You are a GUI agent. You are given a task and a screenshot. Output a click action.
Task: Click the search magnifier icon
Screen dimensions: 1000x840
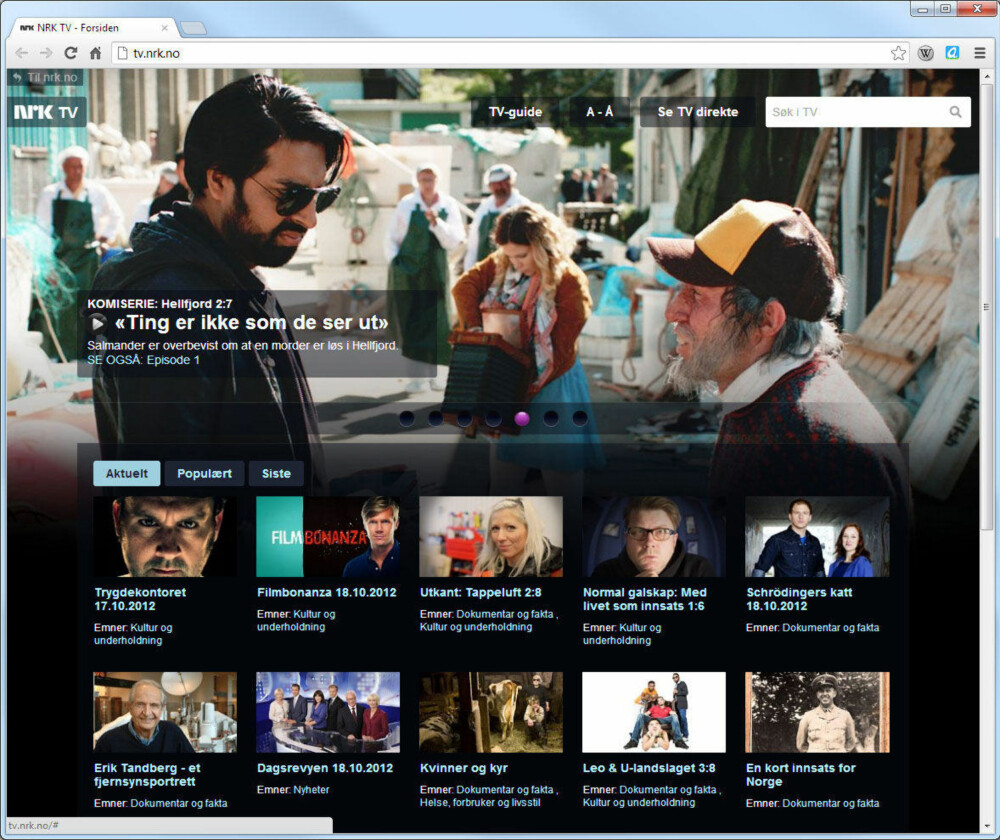(x=955, y=112)
